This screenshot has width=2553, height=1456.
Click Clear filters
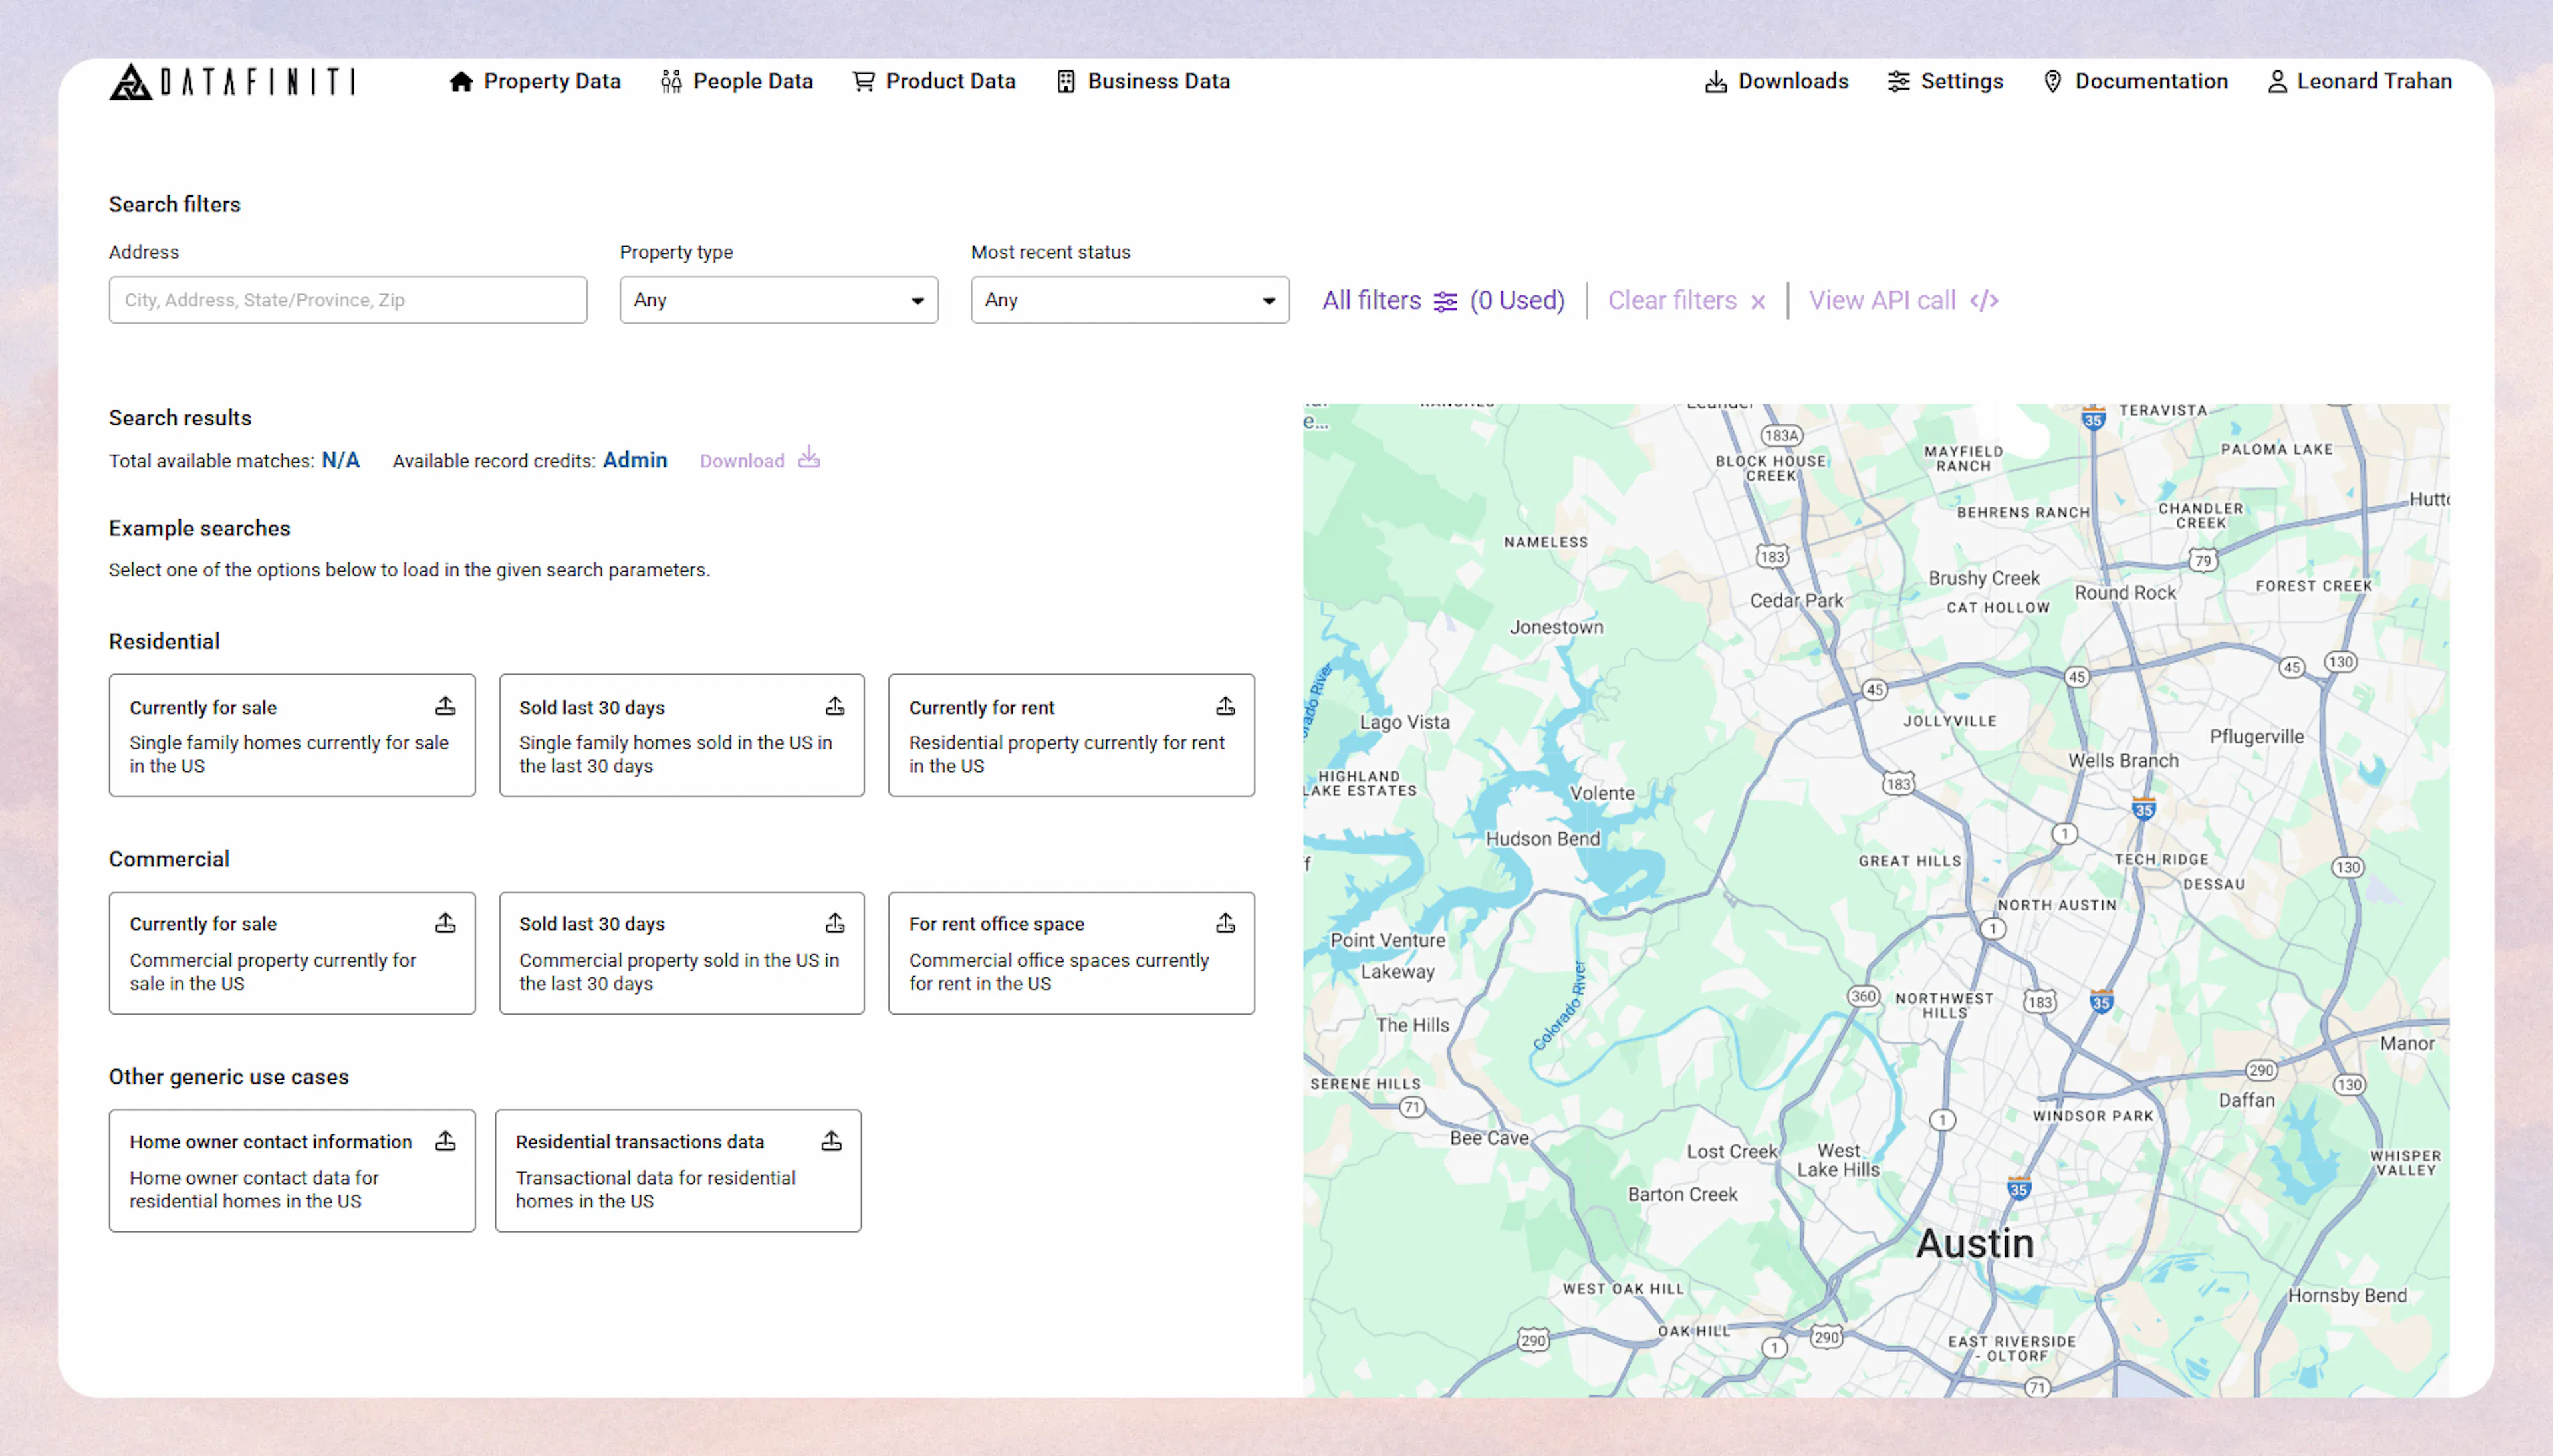point(1672,300)
